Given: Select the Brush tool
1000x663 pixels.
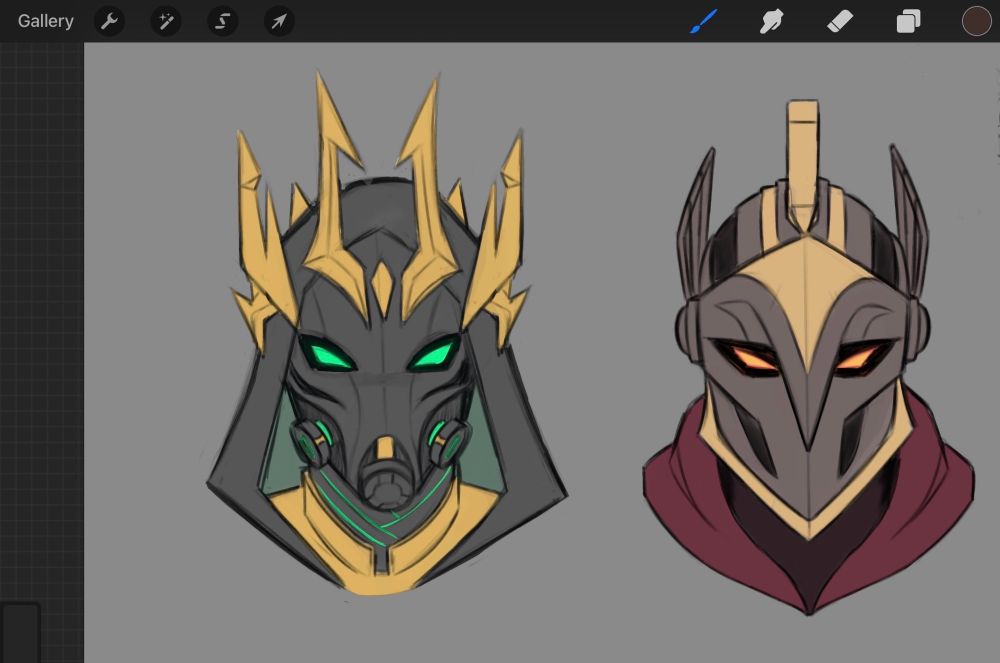Looking at the screenshot, I should (x=704, y=21).
